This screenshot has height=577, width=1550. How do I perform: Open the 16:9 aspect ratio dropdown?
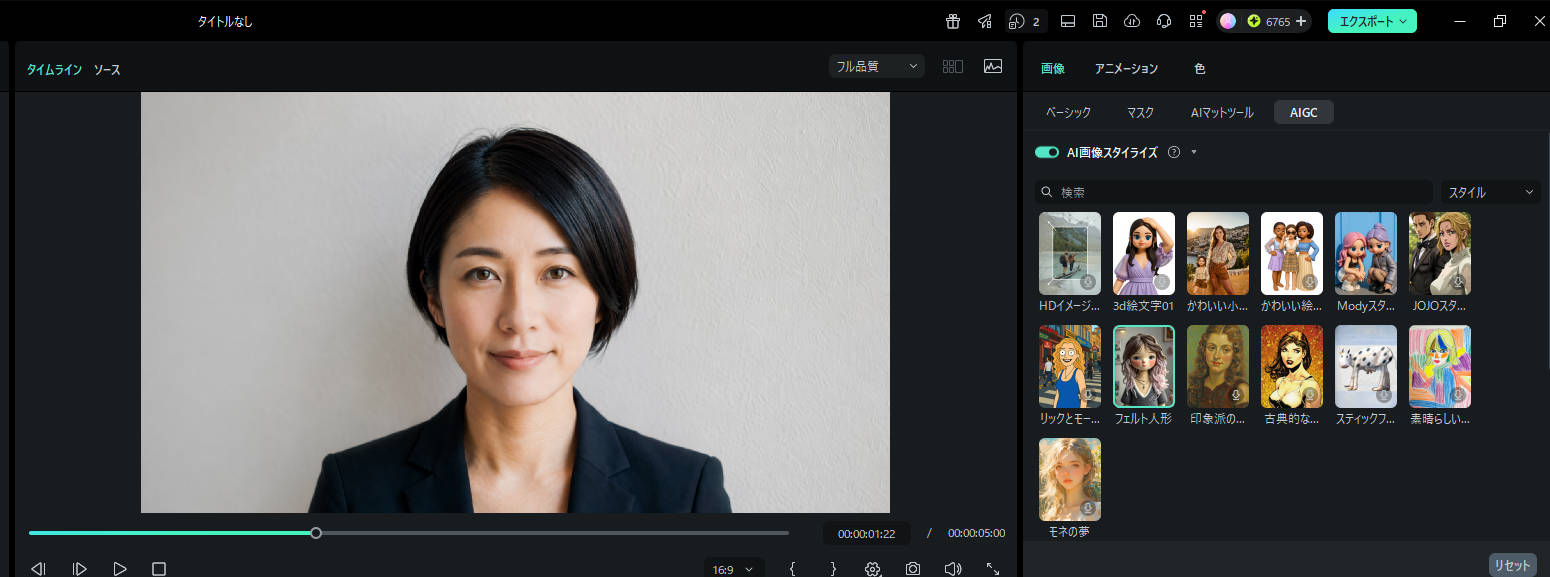(734, 569)
